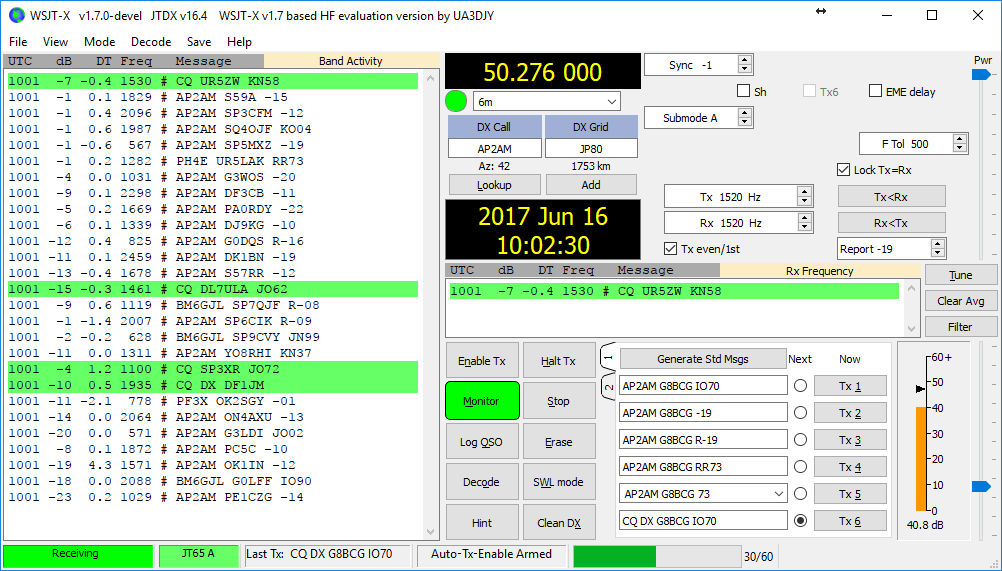The height and width of the screenshot is (571, 1002).
Task: Toggle the Tx even/1st checkbox
Action: pos(670,248)
